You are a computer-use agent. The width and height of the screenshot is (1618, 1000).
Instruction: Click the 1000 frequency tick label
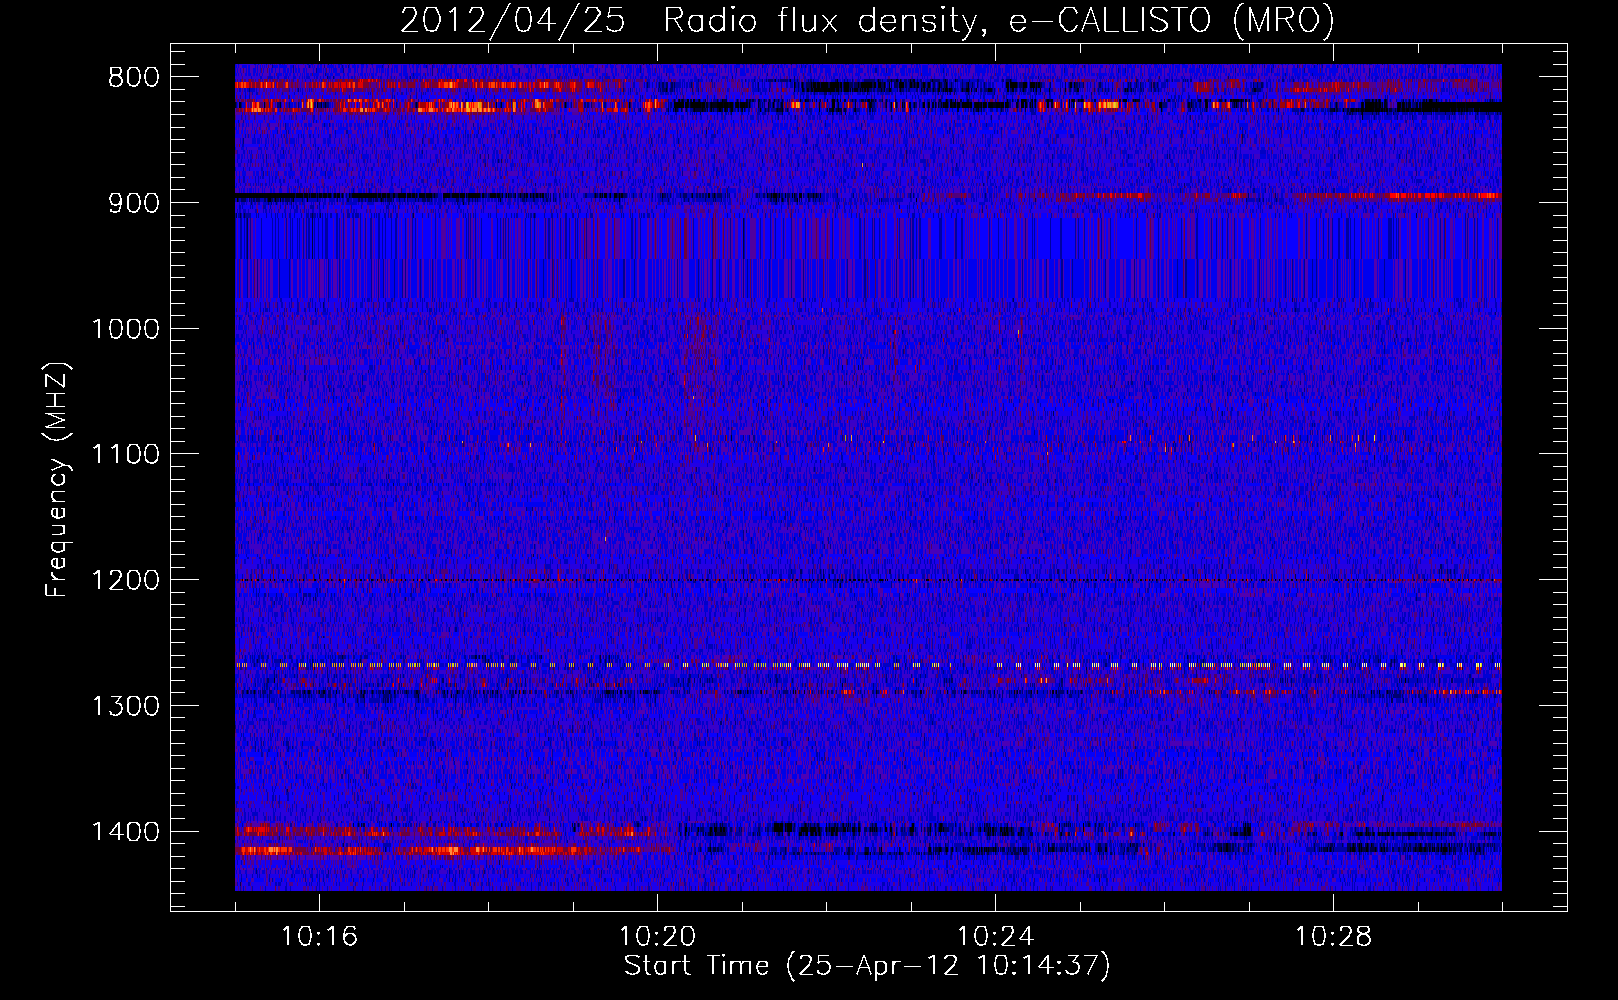(125, 329)
